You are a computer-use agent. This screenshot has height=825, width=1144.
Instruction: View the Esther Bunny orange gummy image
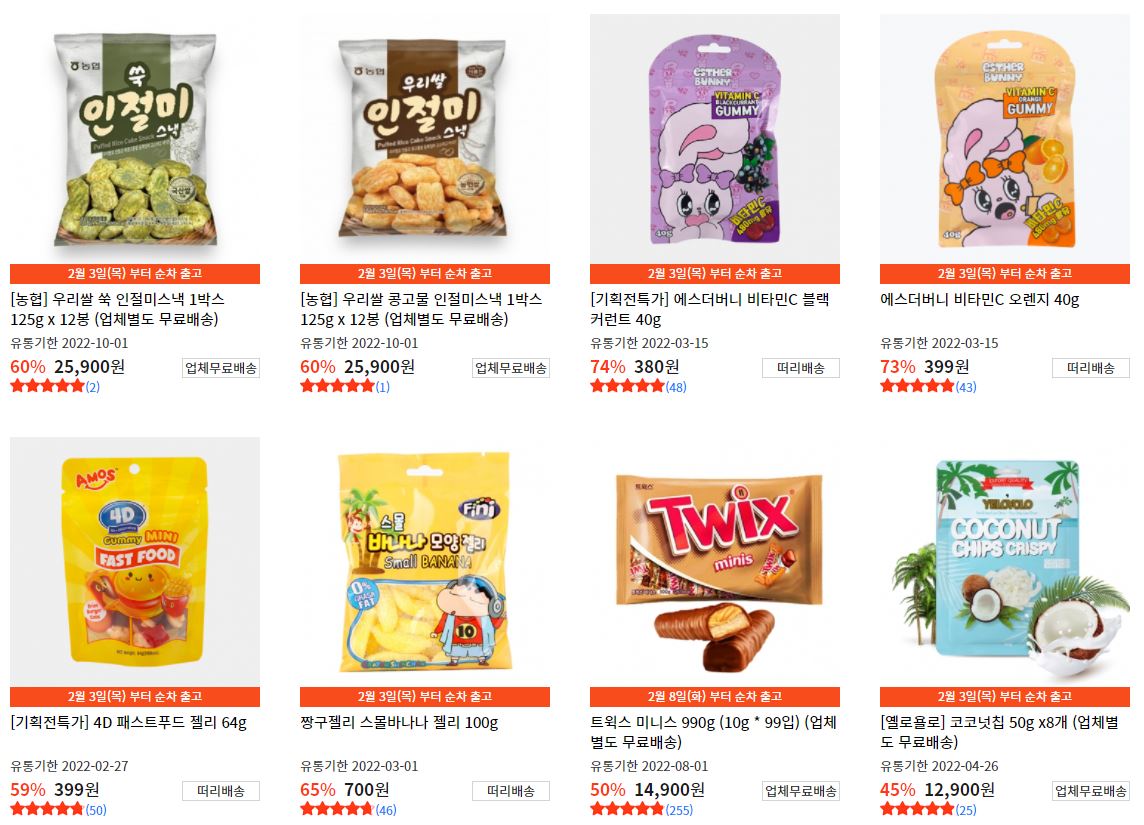click(1005, 139)
